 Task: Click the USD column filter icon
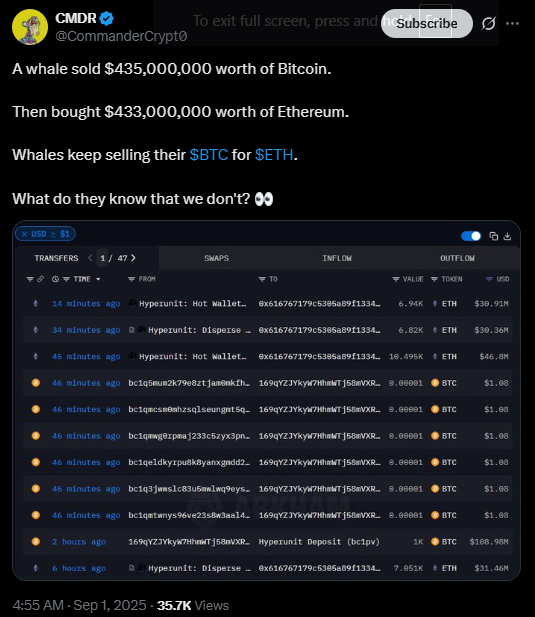click(489, 279)
